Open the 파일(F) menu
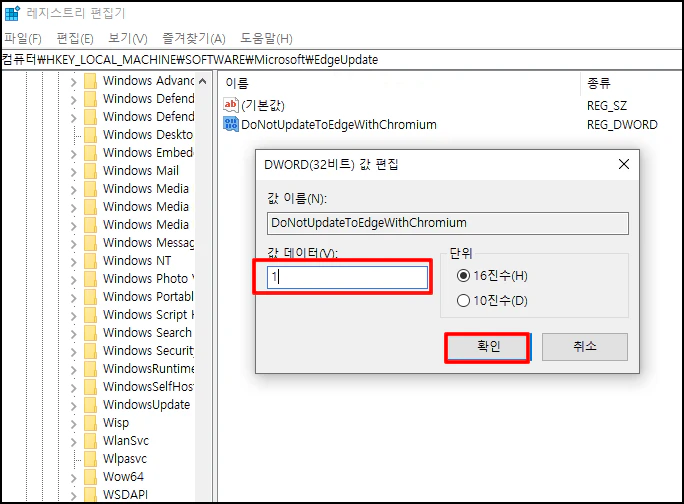Viewport: 684px width, 504px height. 23,38
